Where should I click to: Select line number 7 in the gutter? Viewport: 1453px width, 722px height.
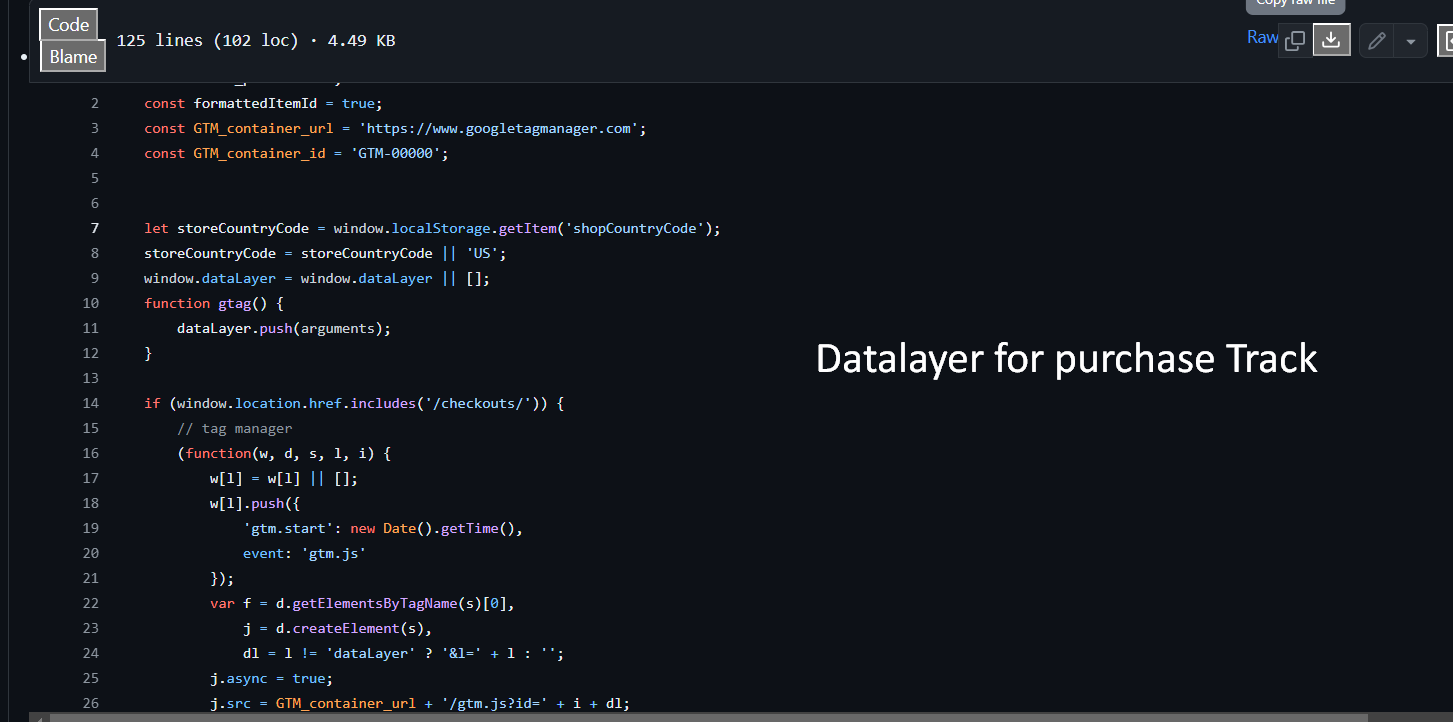coord(95,228)
